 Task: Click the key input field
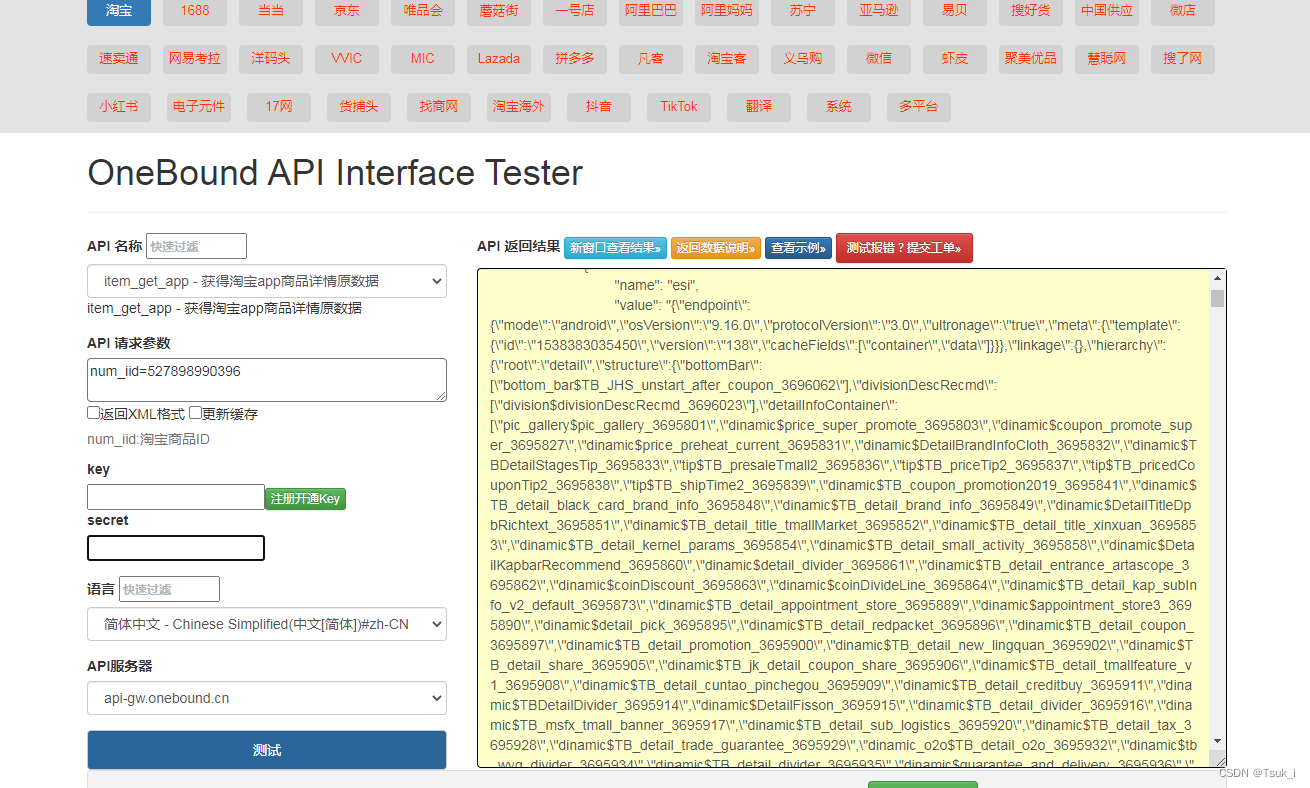[176, 497]
